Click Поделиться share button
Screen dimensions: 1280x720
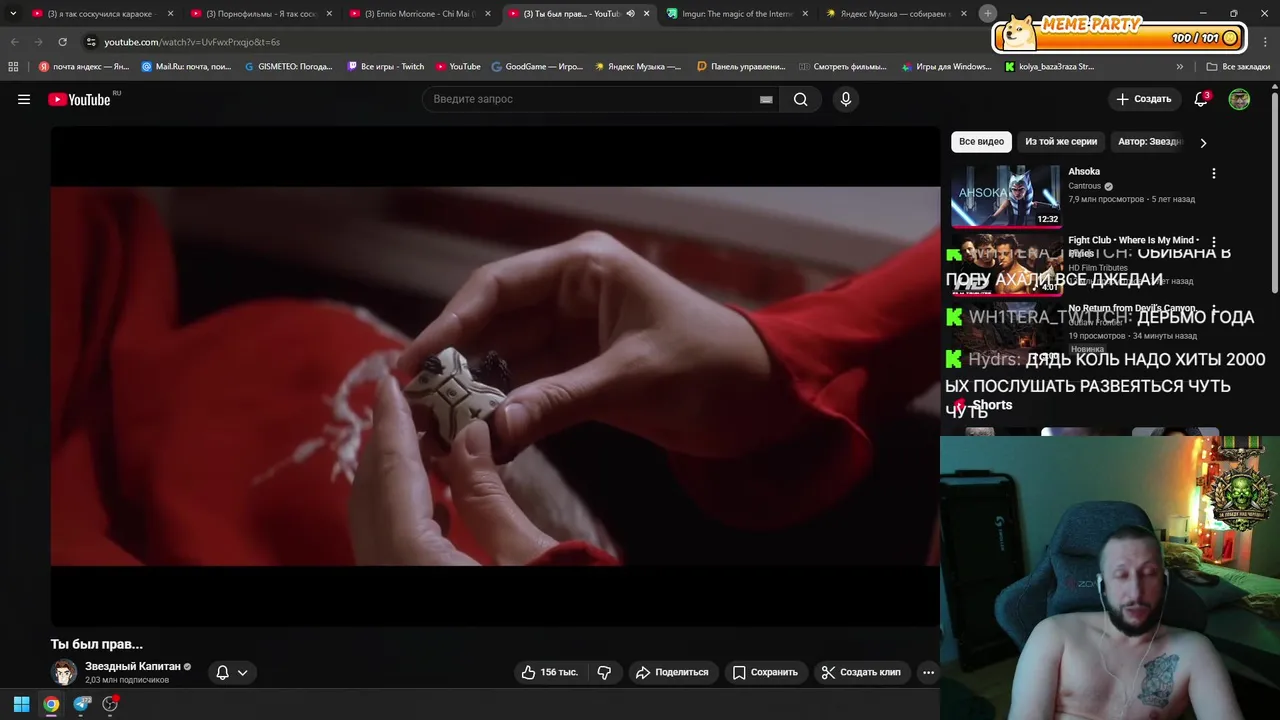[672, 672]
